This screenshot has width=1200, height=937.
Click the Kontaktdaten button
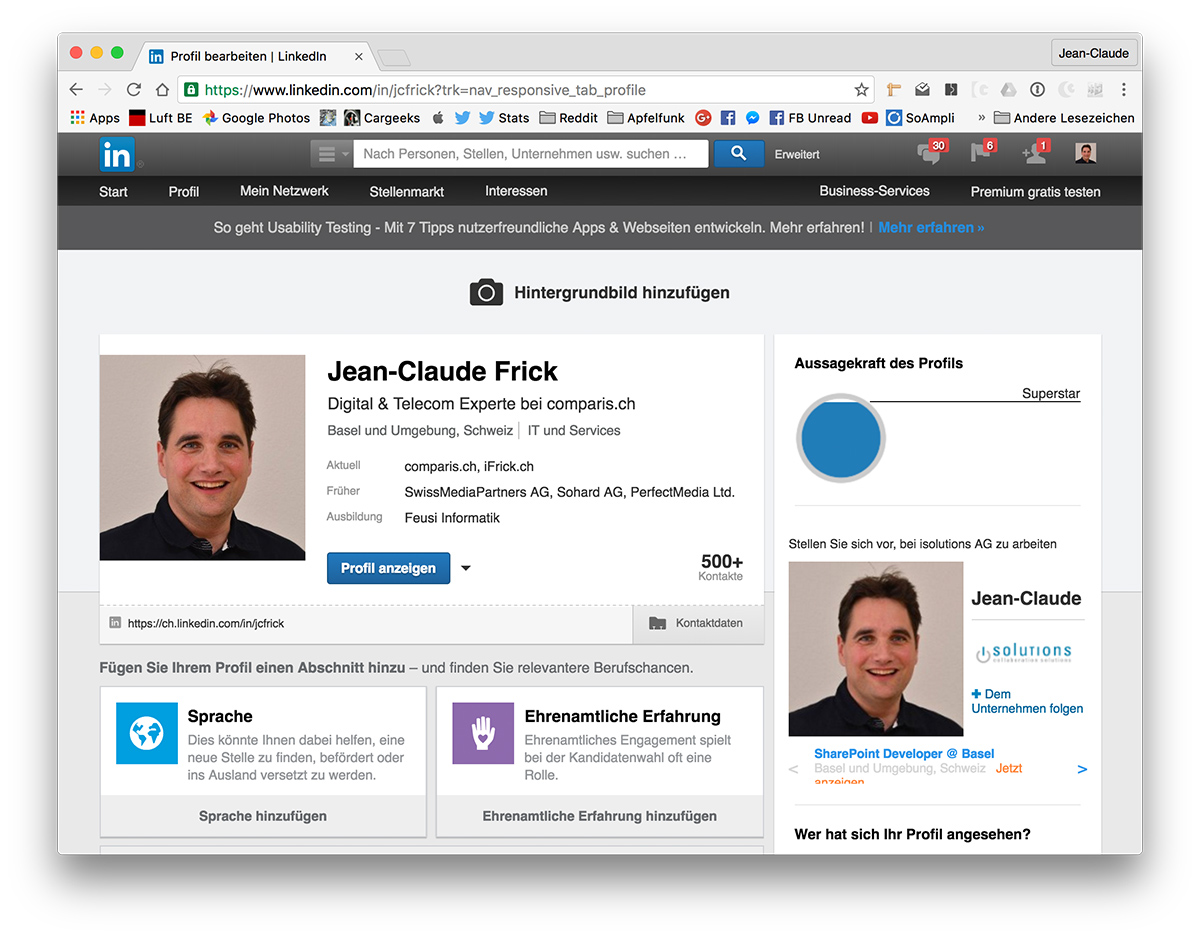coord(698,623)
